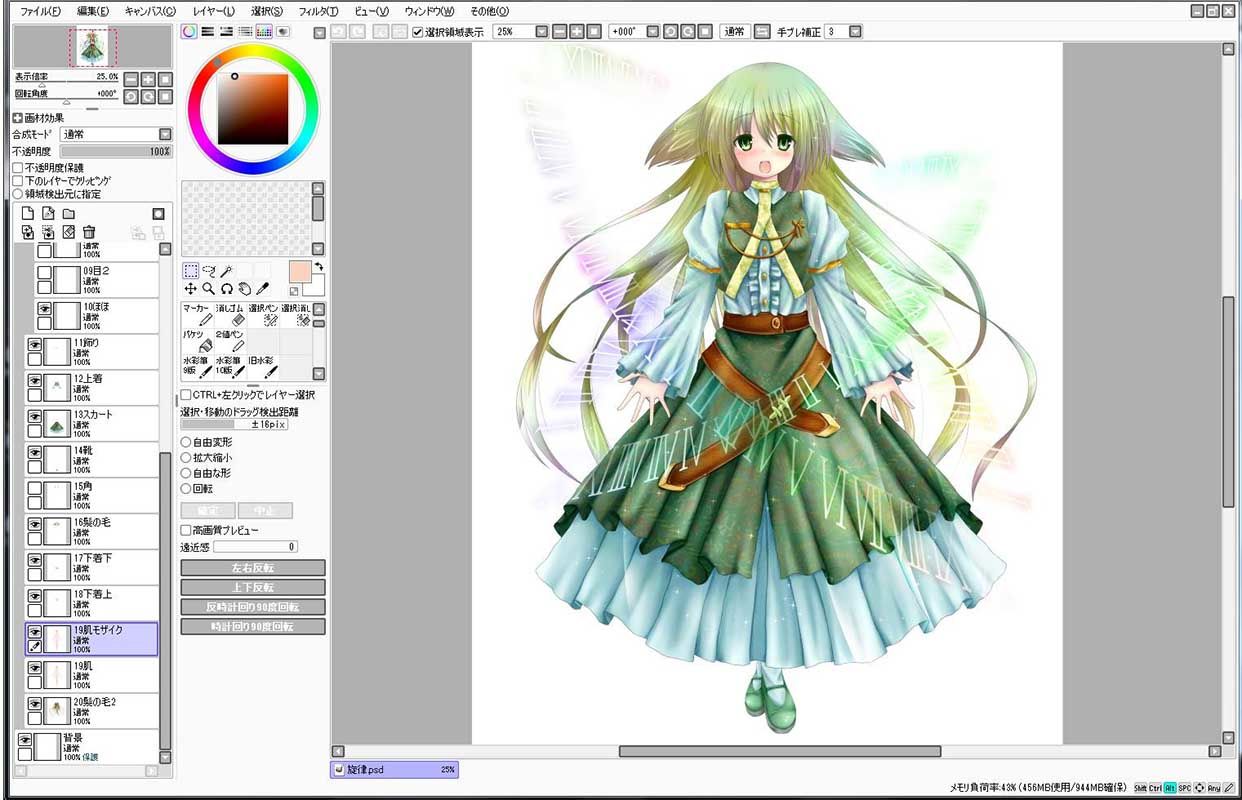The image size is (1242, 800).
Task: Open the レイヤー menu
Action: [213, 11]
